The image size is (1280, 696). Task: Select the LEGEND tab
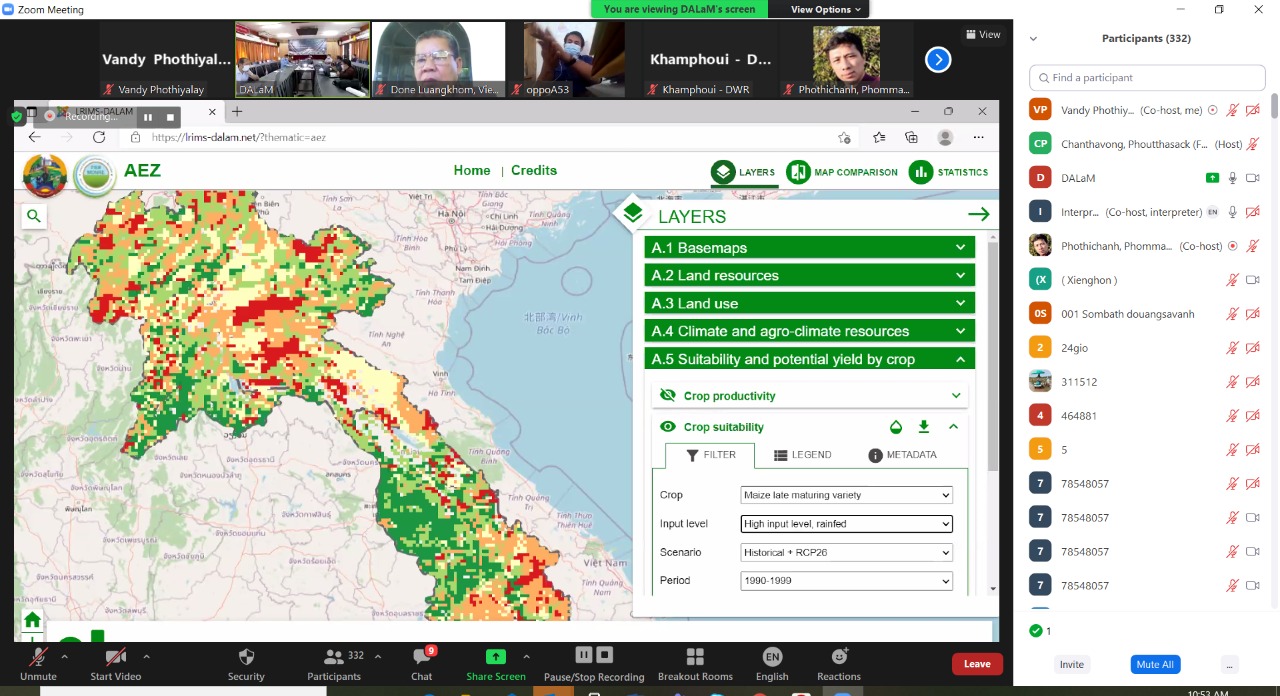pos(803,455)
